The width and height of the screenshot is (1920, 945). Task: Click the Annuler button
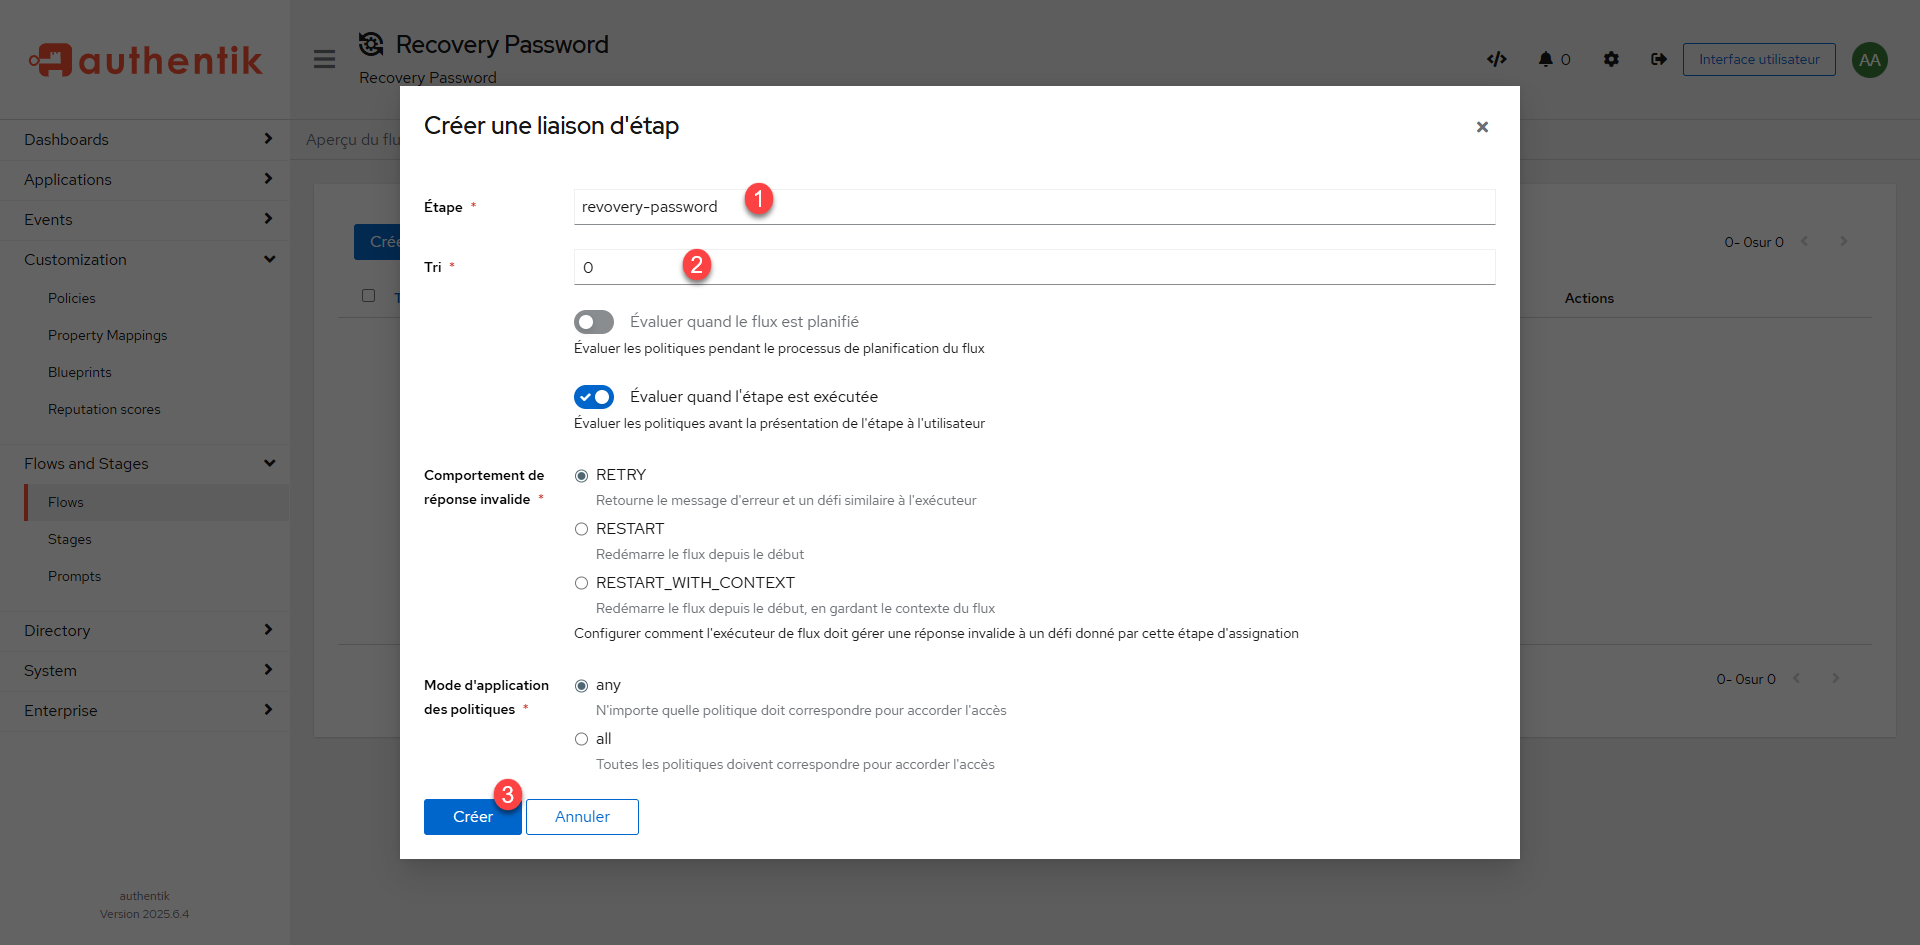[x=582, y=817]
